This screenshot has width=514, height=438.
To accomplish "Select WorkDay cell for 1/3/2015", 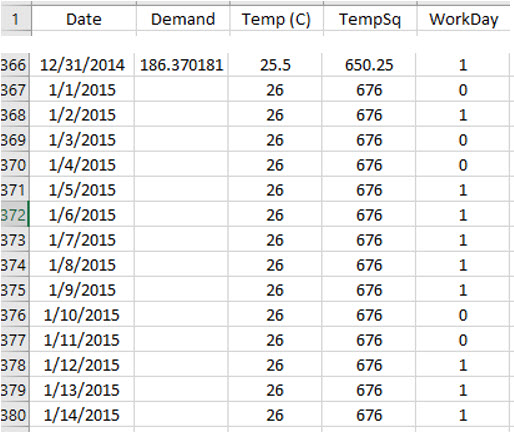I will click(x=463, y=140).
